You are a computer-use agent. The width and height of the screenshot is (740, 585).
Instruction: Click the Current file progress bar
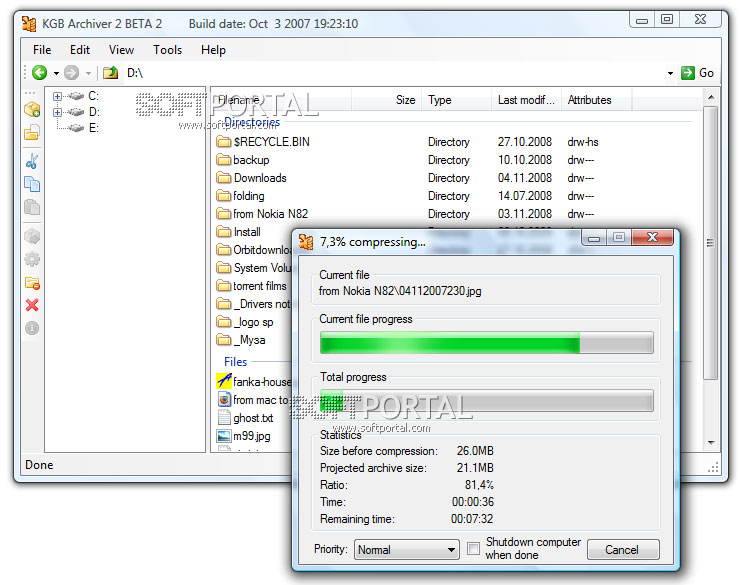coord(487,342)
